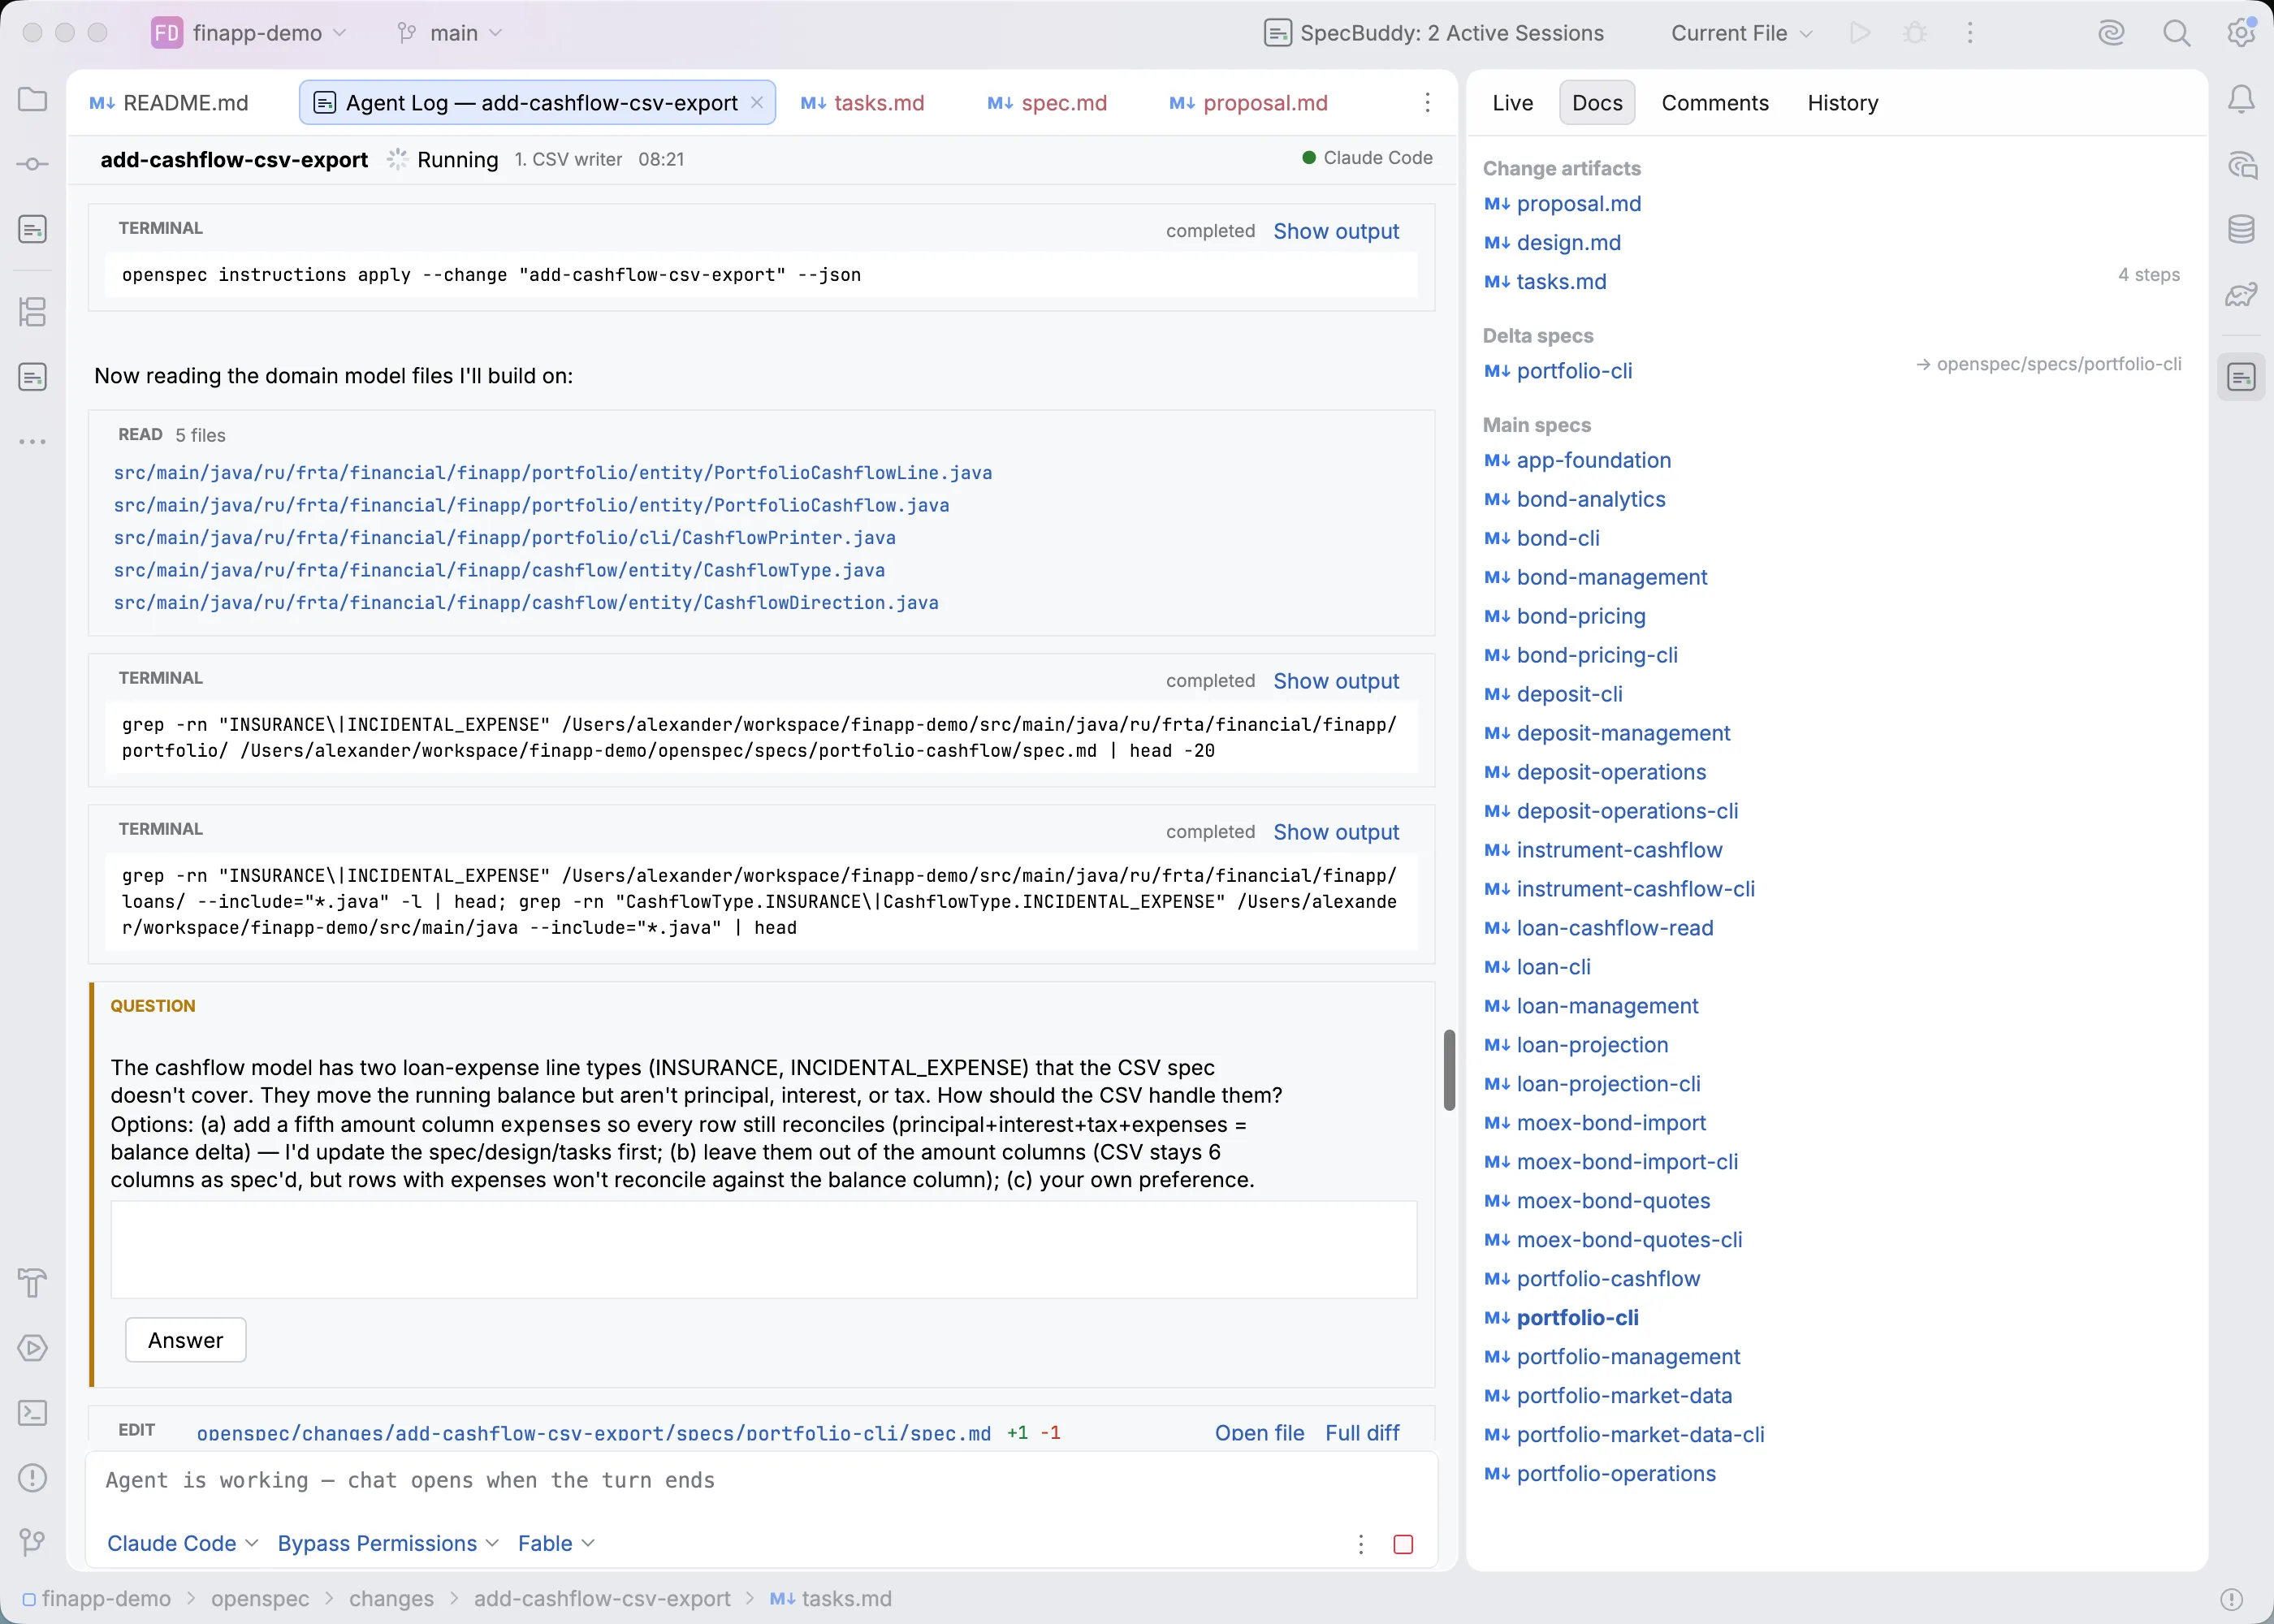Open the Project folder tool window icon
Viewport: 2274px width, 1624px height.
33,100
